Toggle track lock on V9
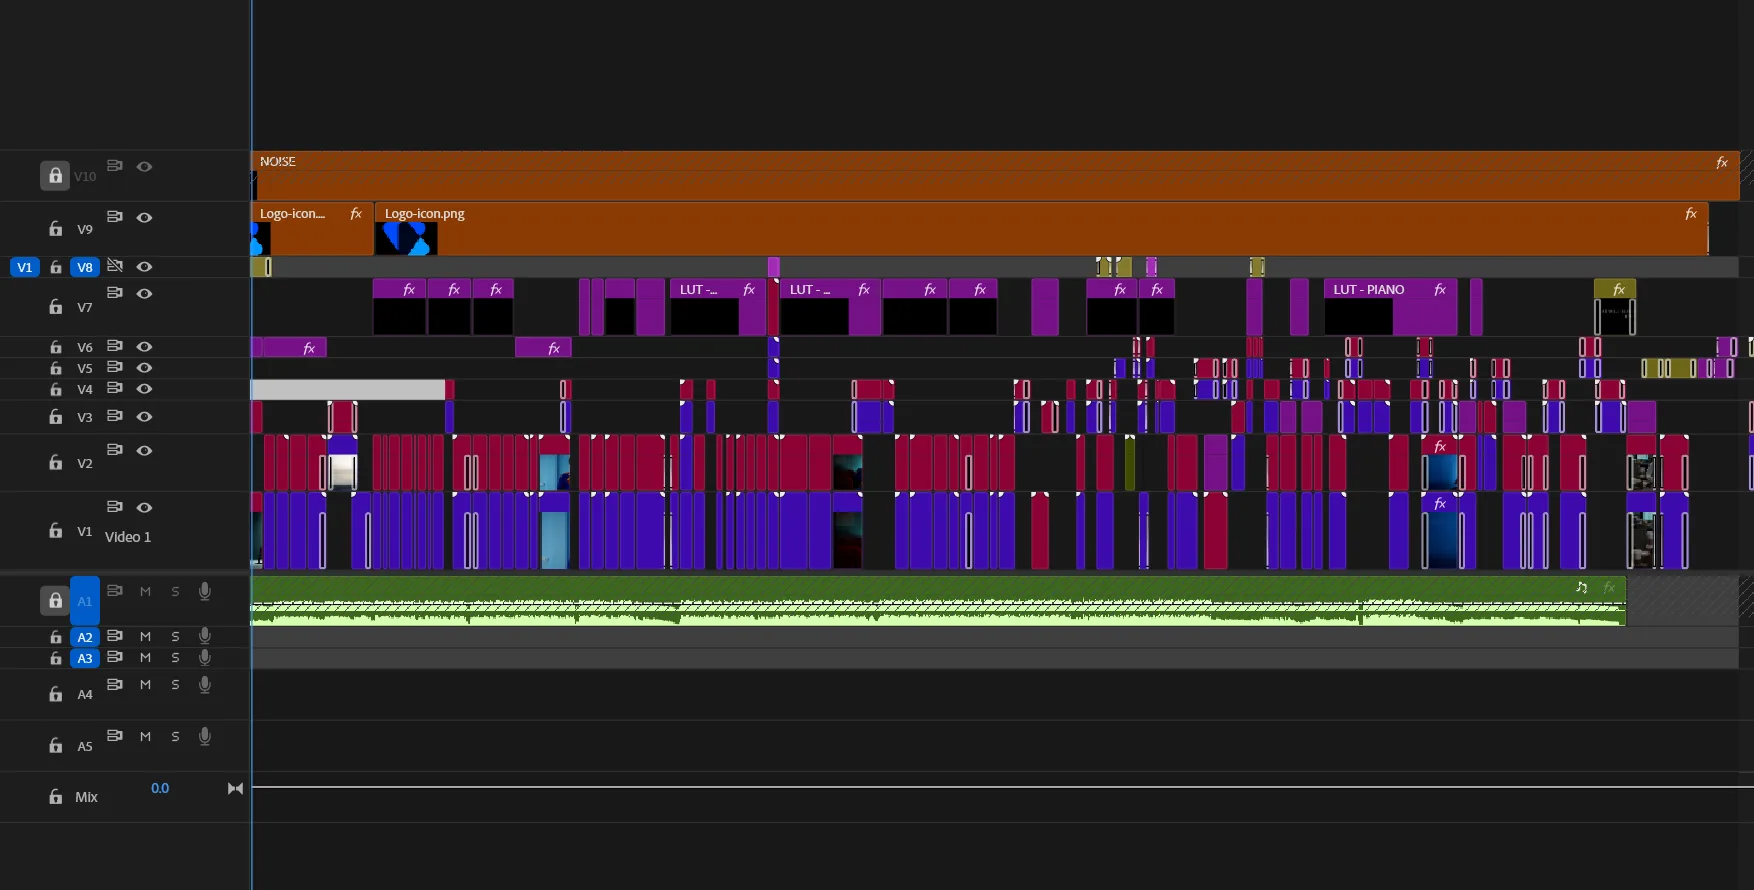Image resolution: width=1754 pixels, height=890 pixels. [55, 229]
